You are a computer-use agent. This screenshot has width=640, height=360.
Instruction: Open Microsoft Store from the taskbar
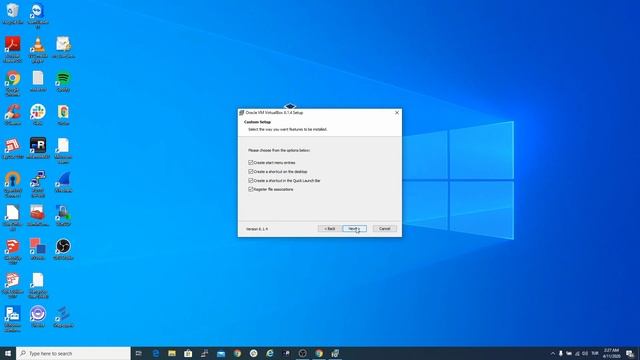click(x=188, y=353)
